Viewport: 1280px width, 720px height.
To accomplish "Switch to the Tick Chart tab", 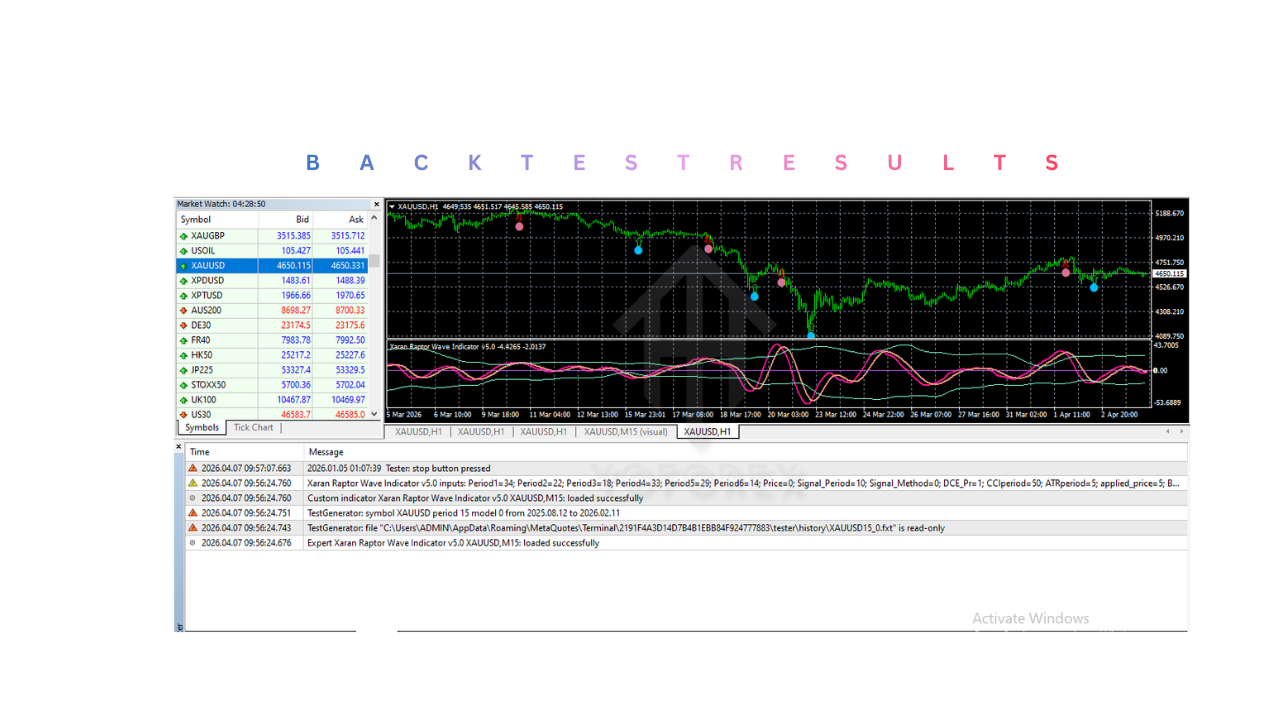I will coord(253,427).
